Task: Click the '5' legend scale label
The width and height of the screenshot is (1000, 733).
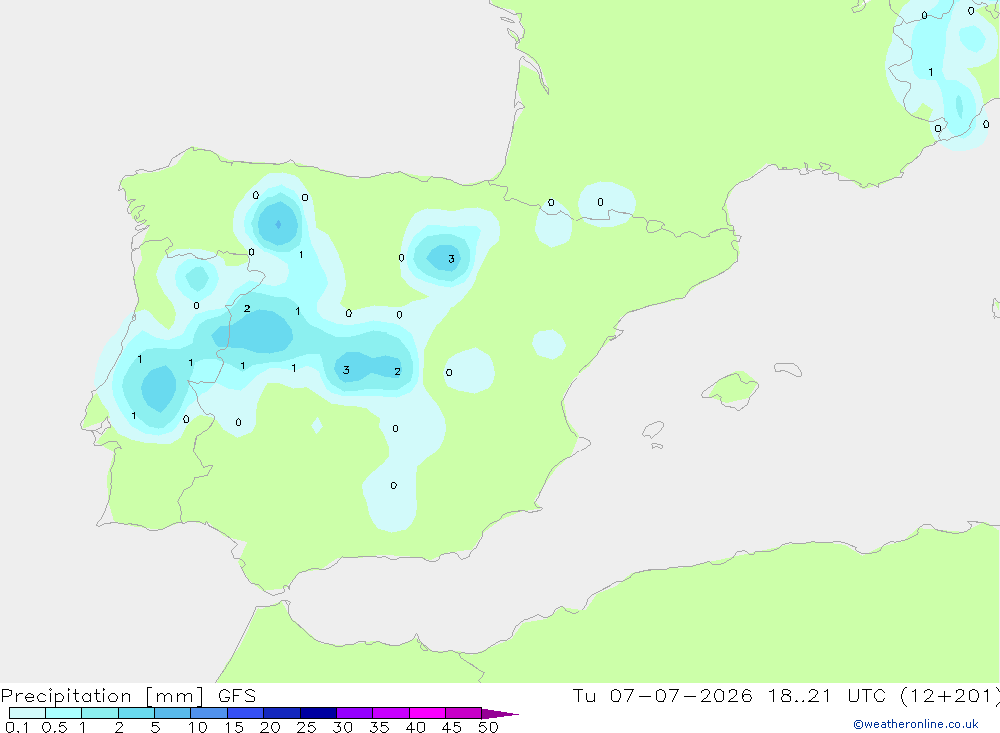Action: (155, 727)
